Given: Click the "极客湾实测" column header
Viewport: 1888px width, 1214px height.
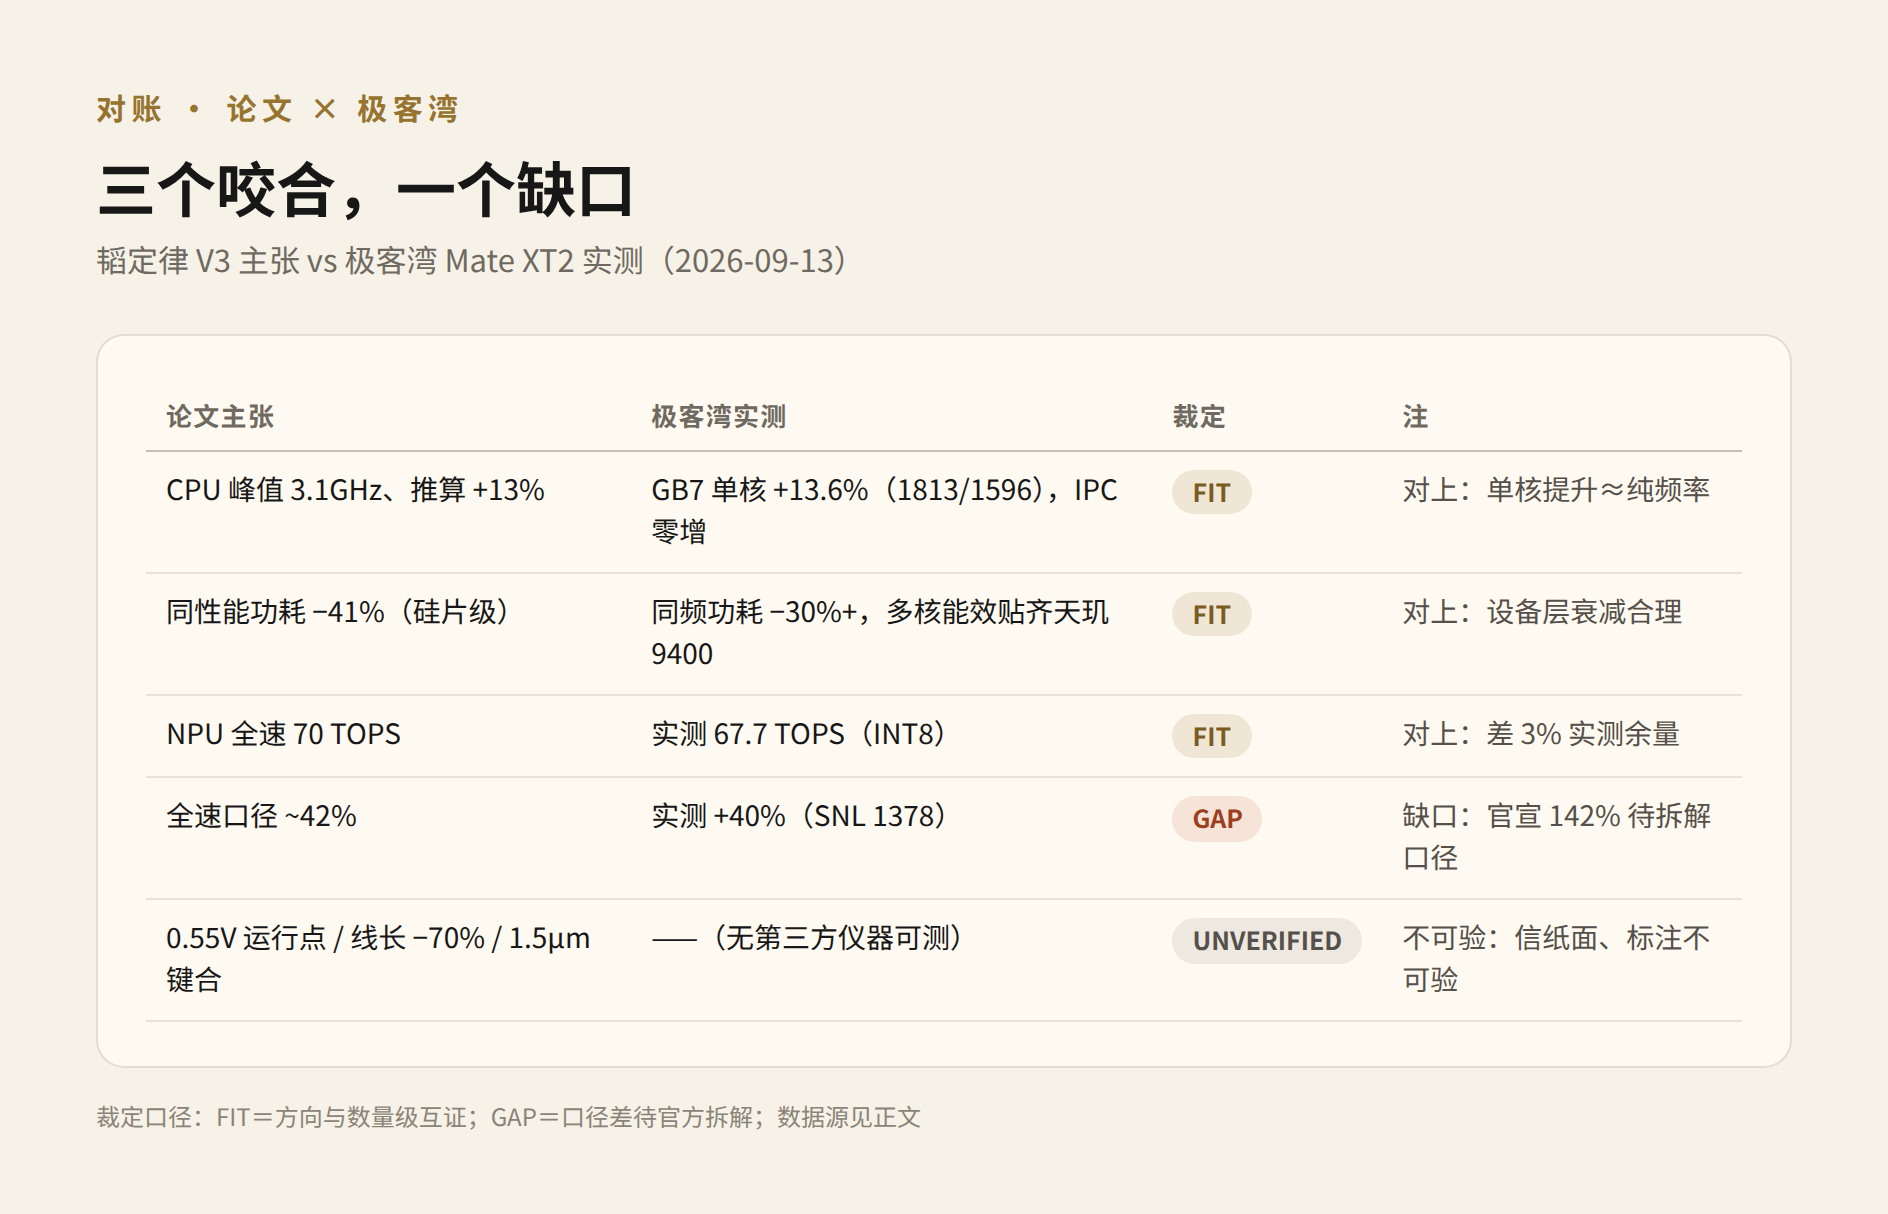Looking at the screenshot, I should pyautogui.click(x=719, y=417).
